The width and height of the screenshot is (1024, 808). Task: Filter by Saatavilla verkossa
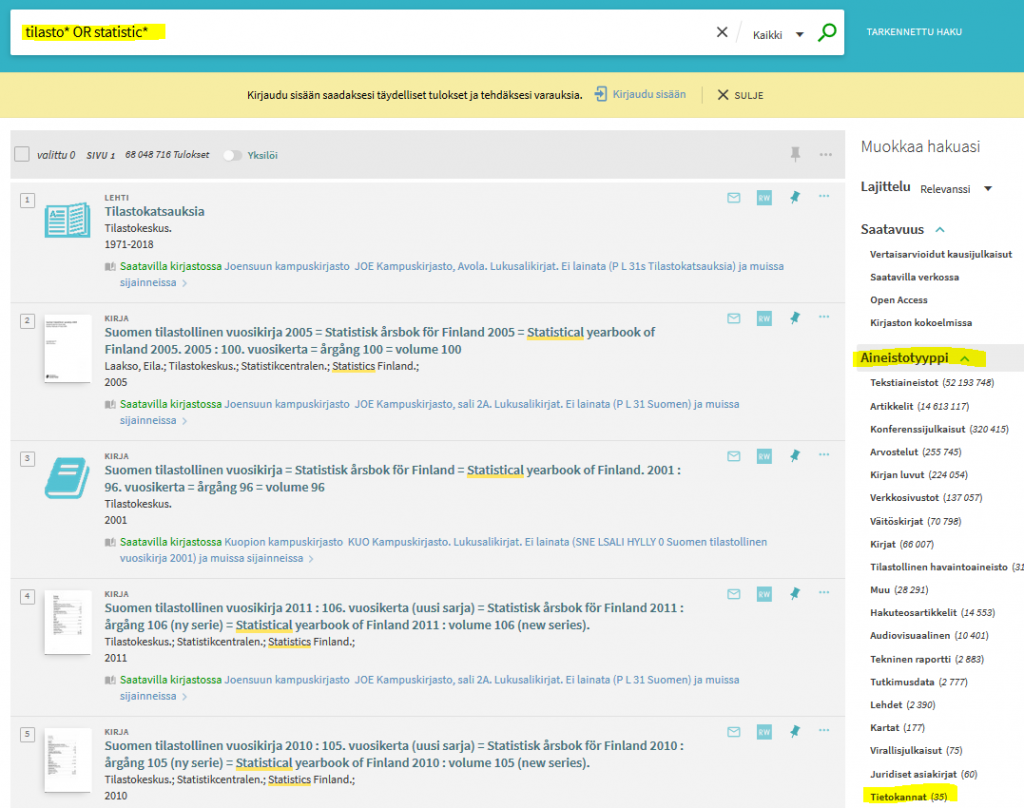[x=914, y=277]
